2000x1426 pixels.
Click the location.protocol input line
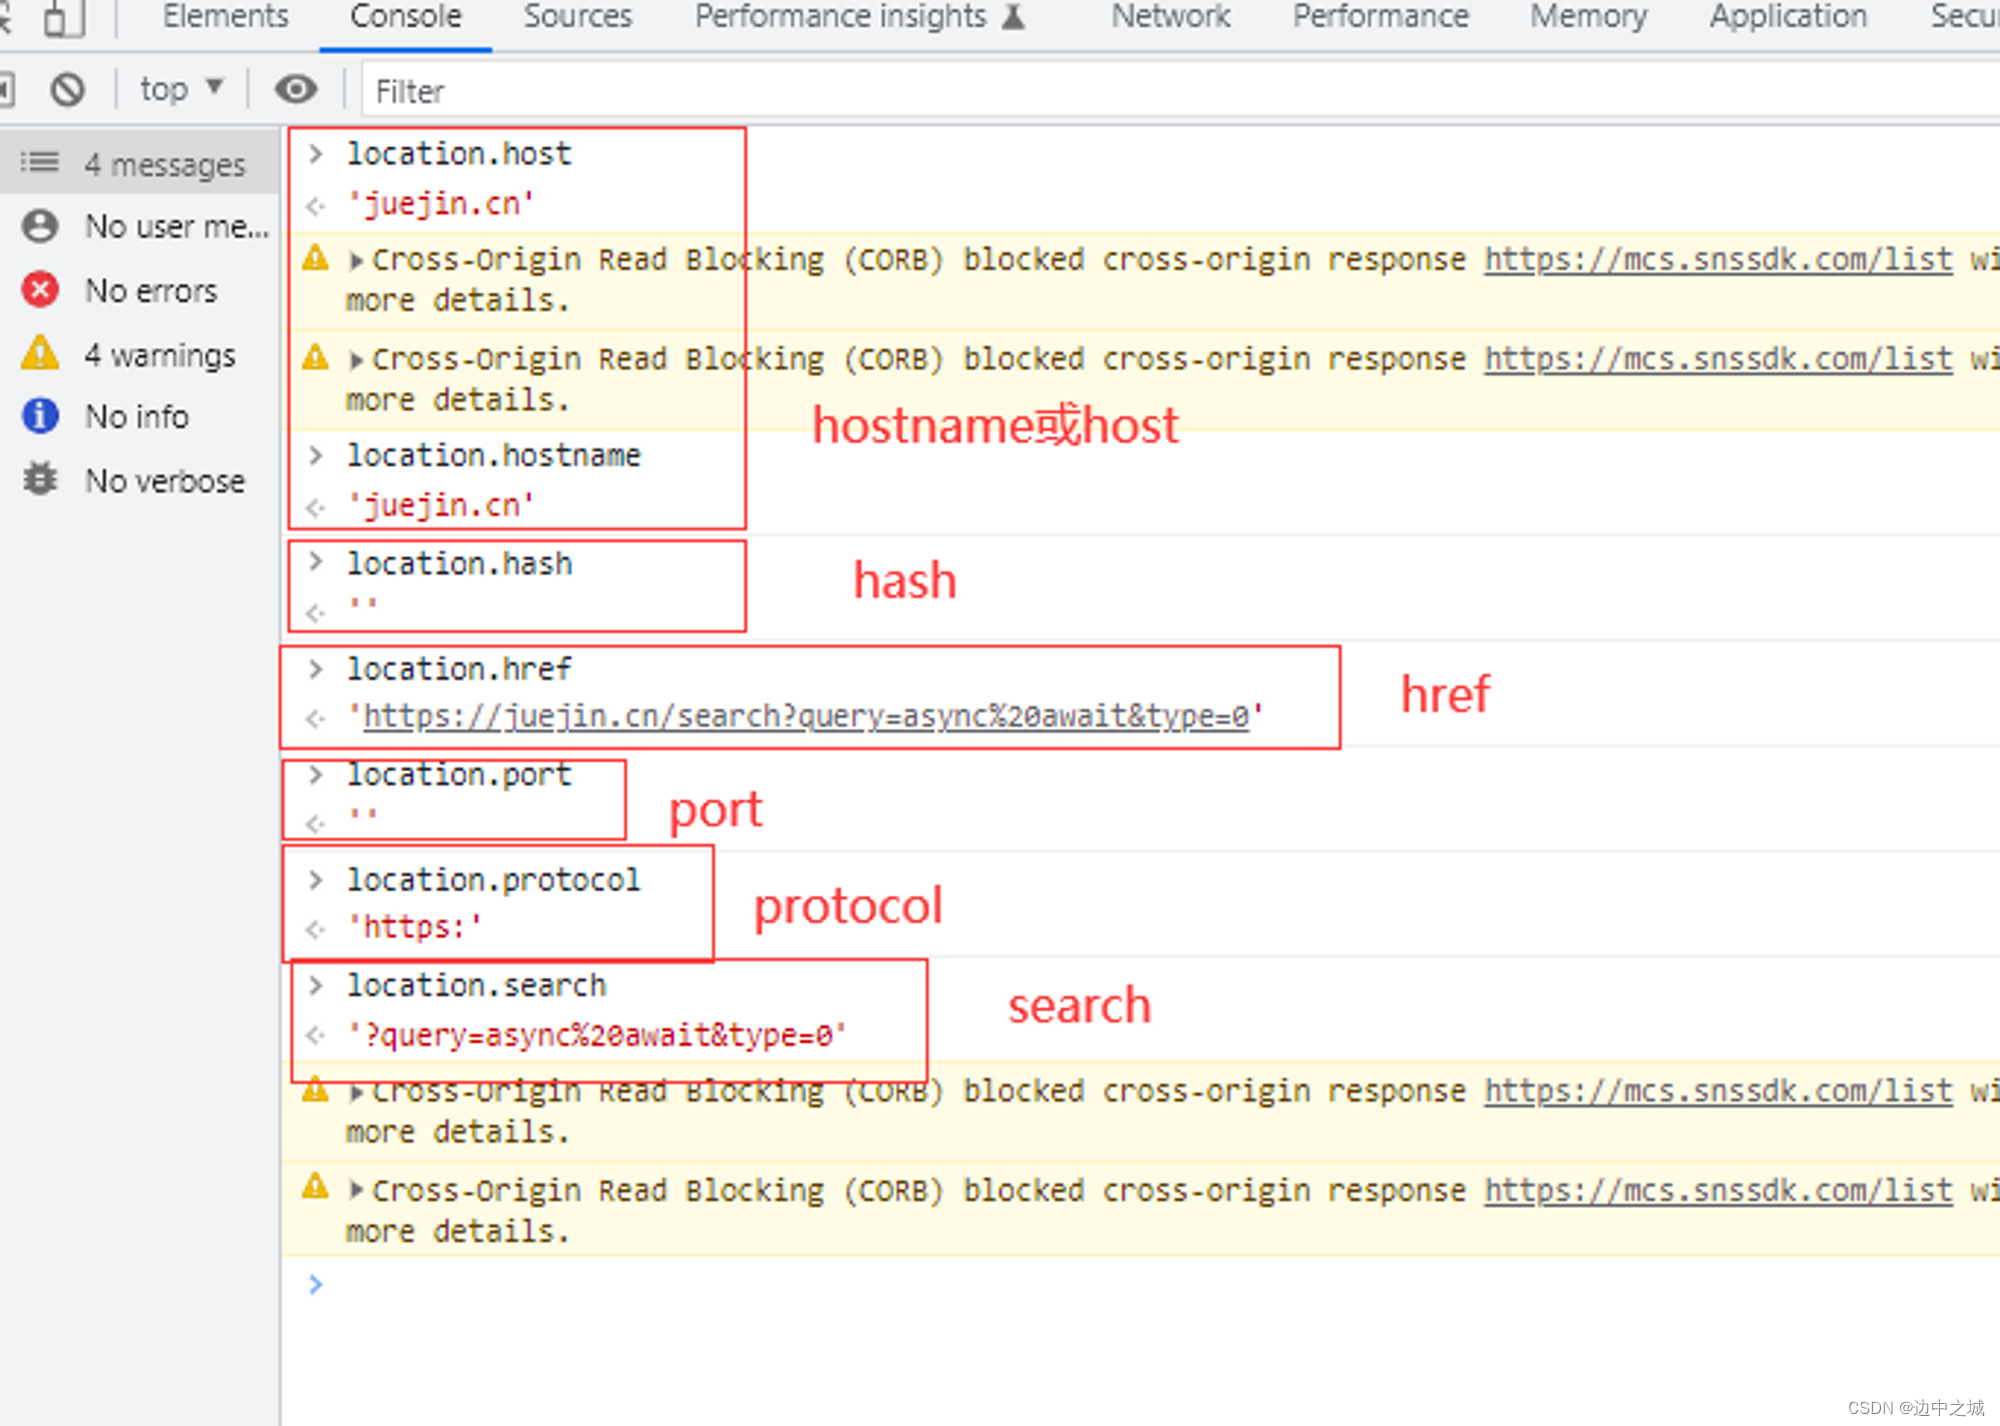tap(493, 880)
